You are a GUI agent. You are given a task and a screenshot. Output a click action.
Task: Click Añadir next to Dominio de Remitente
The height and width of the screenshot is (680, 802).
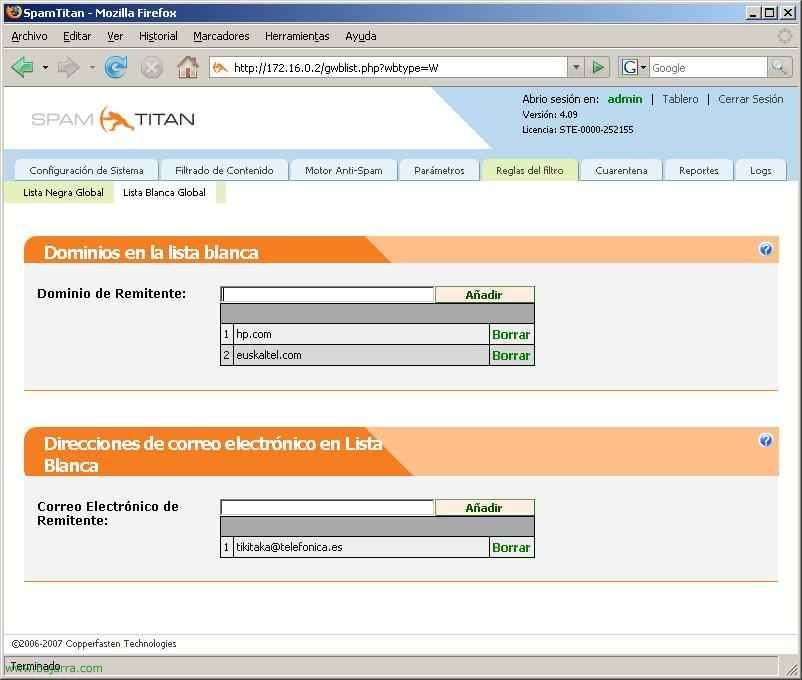(484, 295)
